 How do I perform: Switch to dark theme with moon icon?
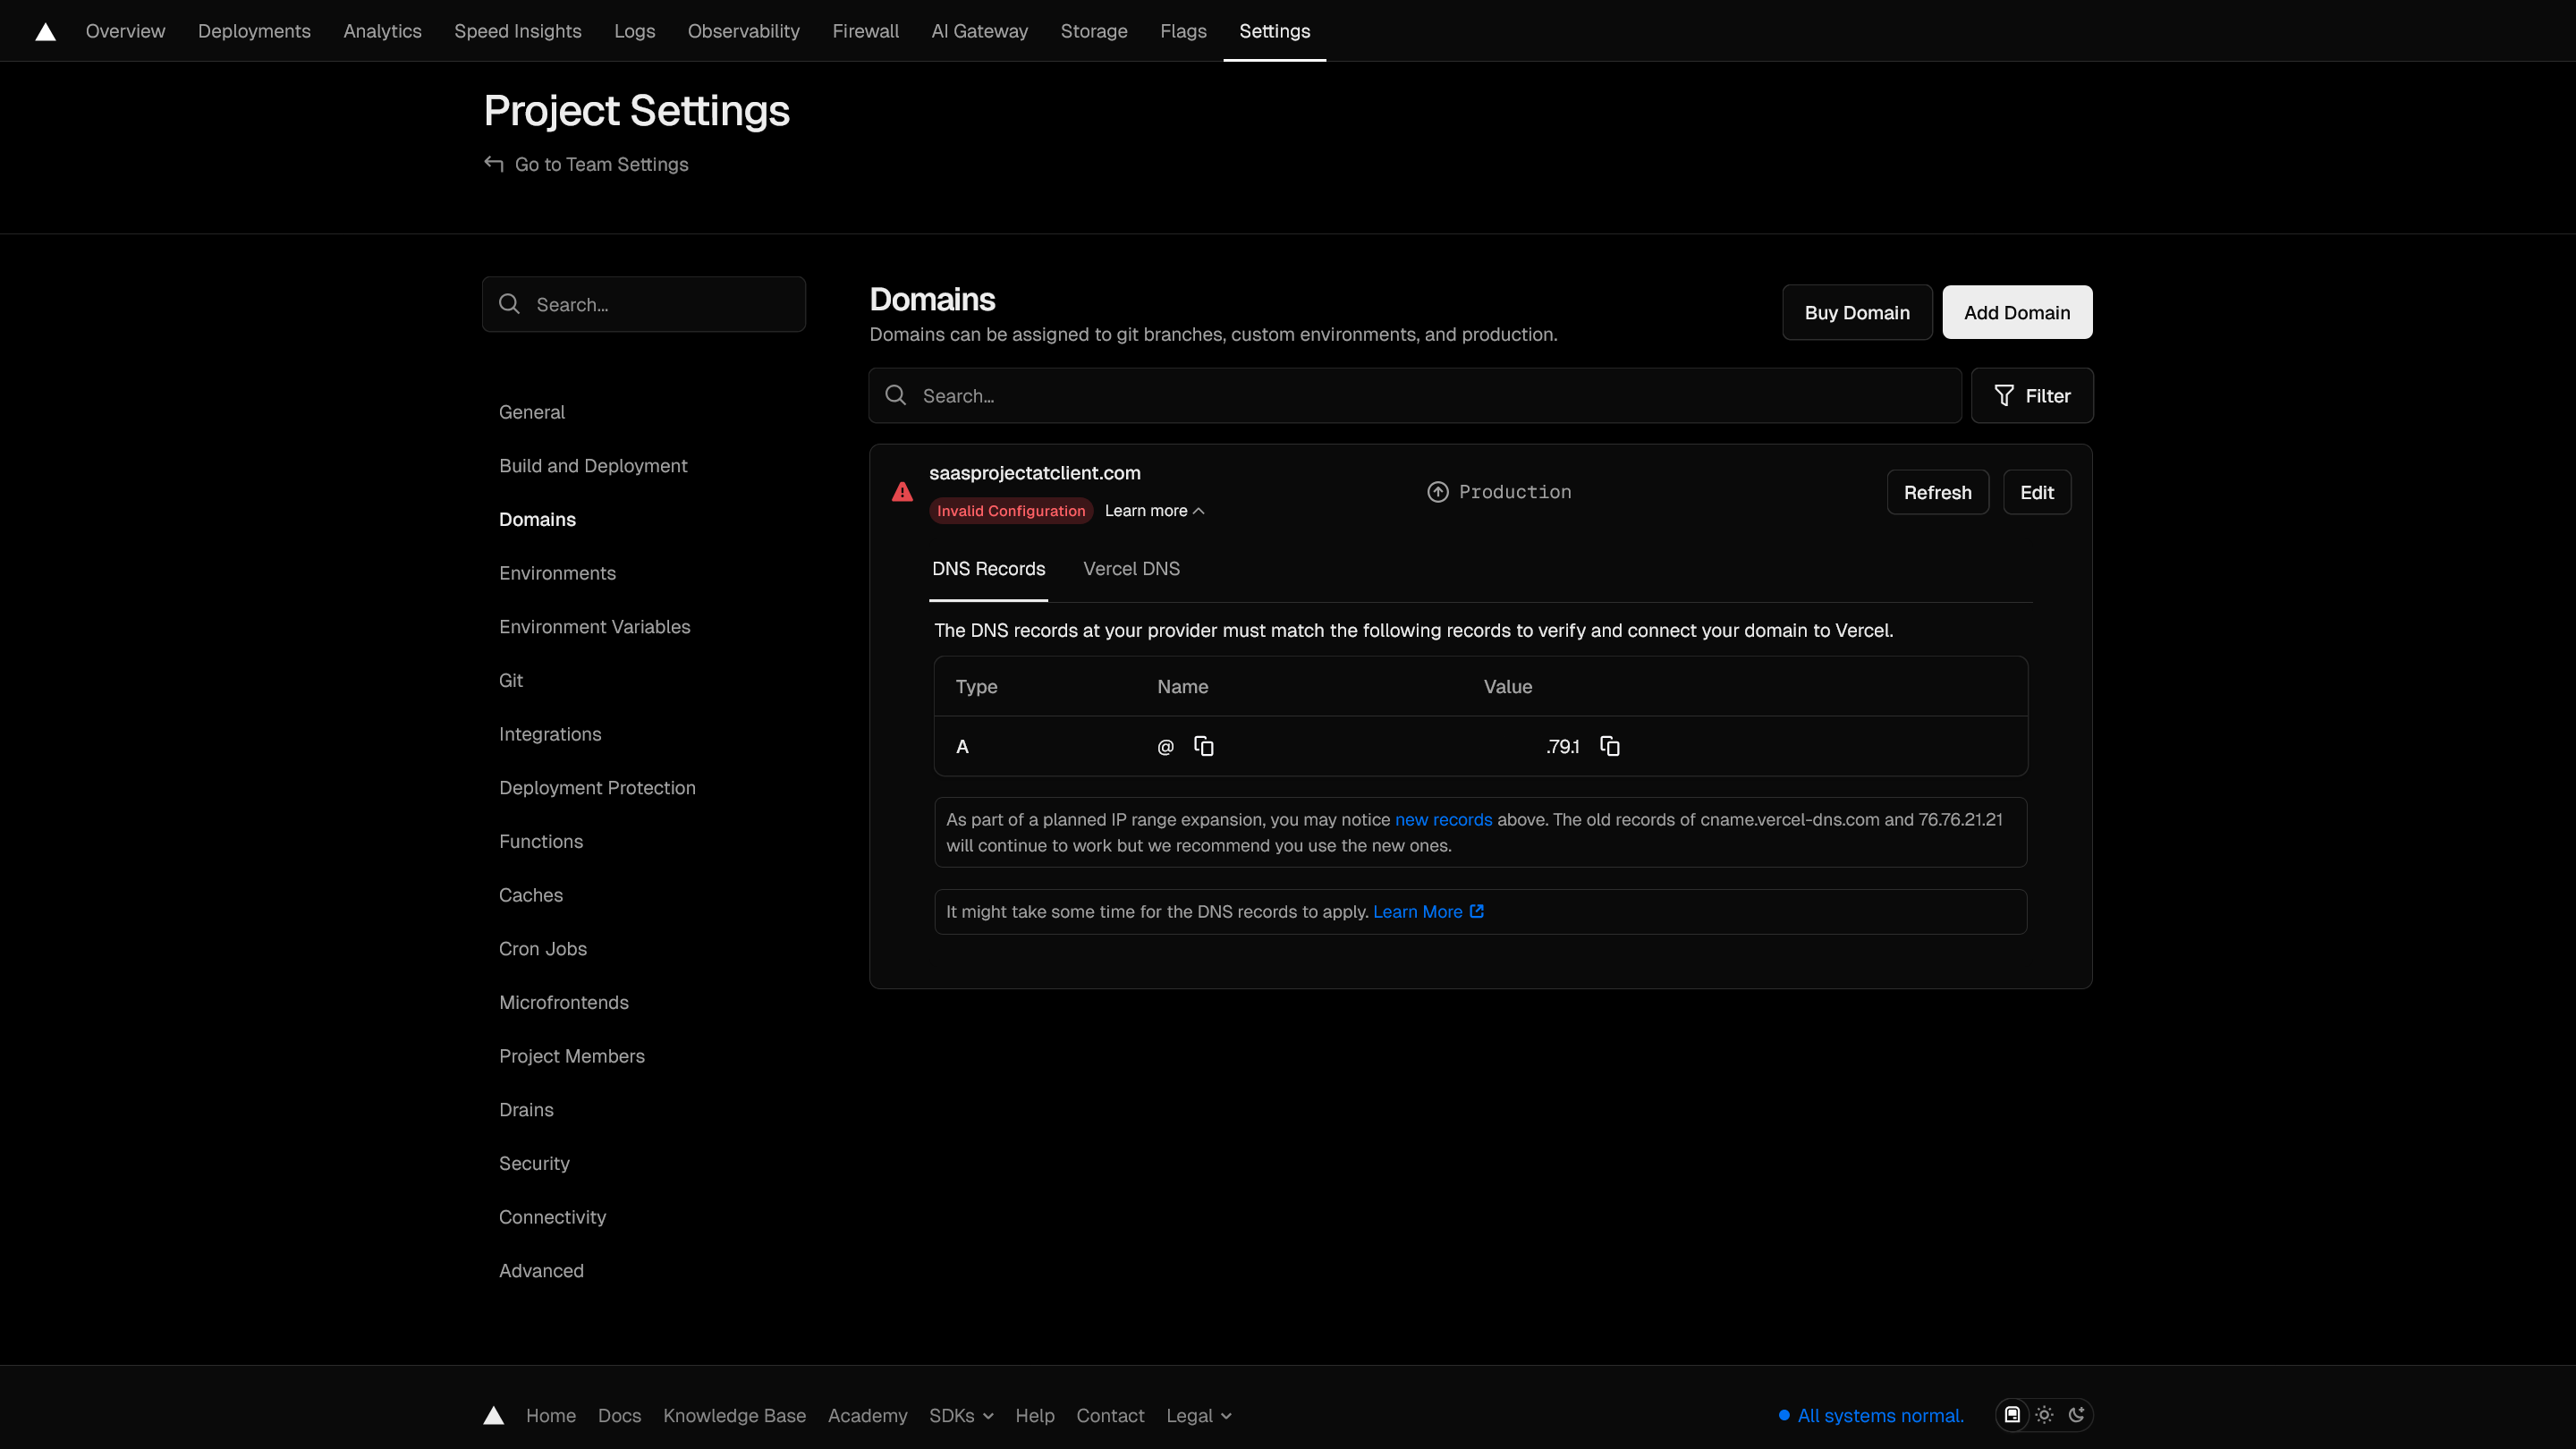pyautogui.click(x=2077, y=1415)
